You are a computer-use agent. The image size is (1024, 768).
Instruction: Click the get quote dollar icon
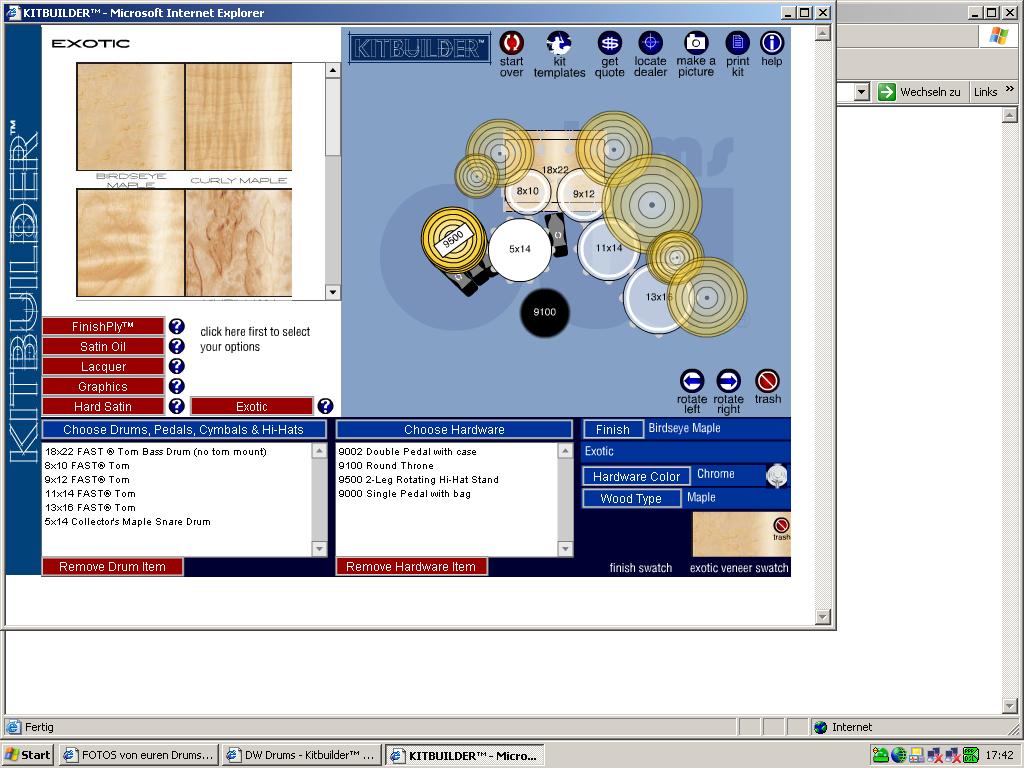tap(609, 43)
